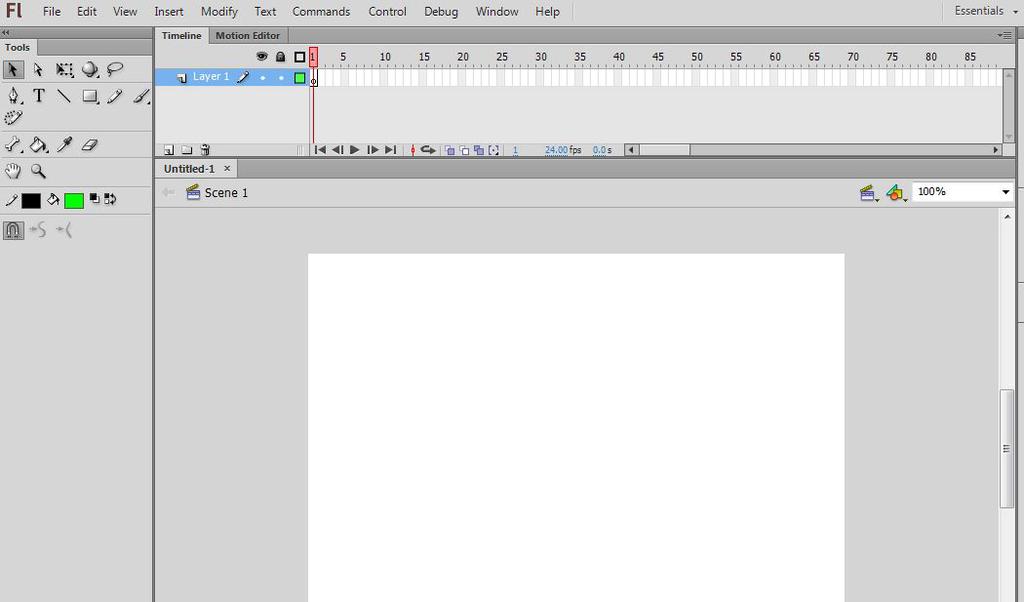Viewport: 1024px width, 602px height.
Task: Select the Bone tool
Action: pyautogui.click(x=13, y=144)
